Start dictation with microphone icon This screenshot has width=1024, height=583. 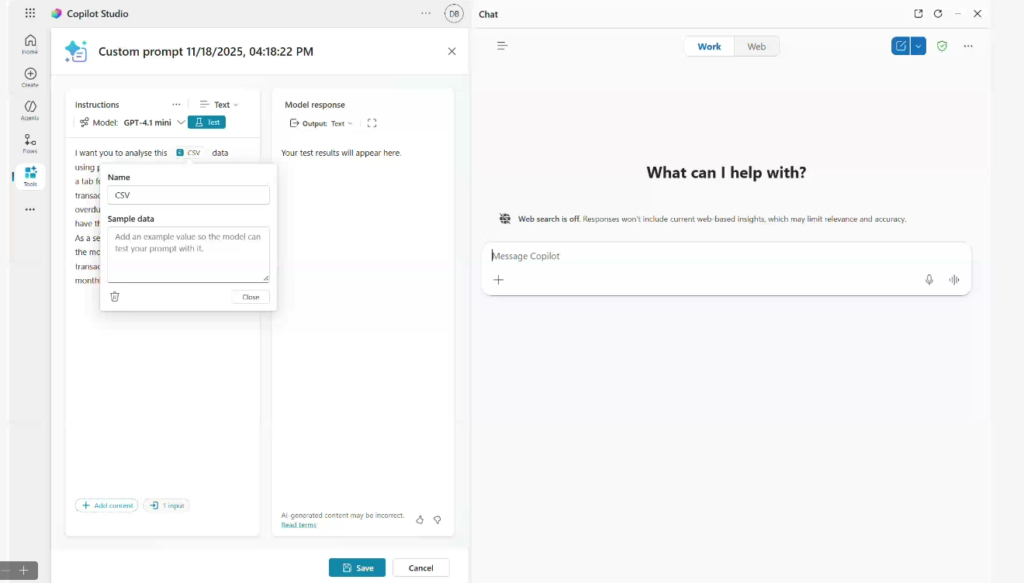tap(929, 280)
